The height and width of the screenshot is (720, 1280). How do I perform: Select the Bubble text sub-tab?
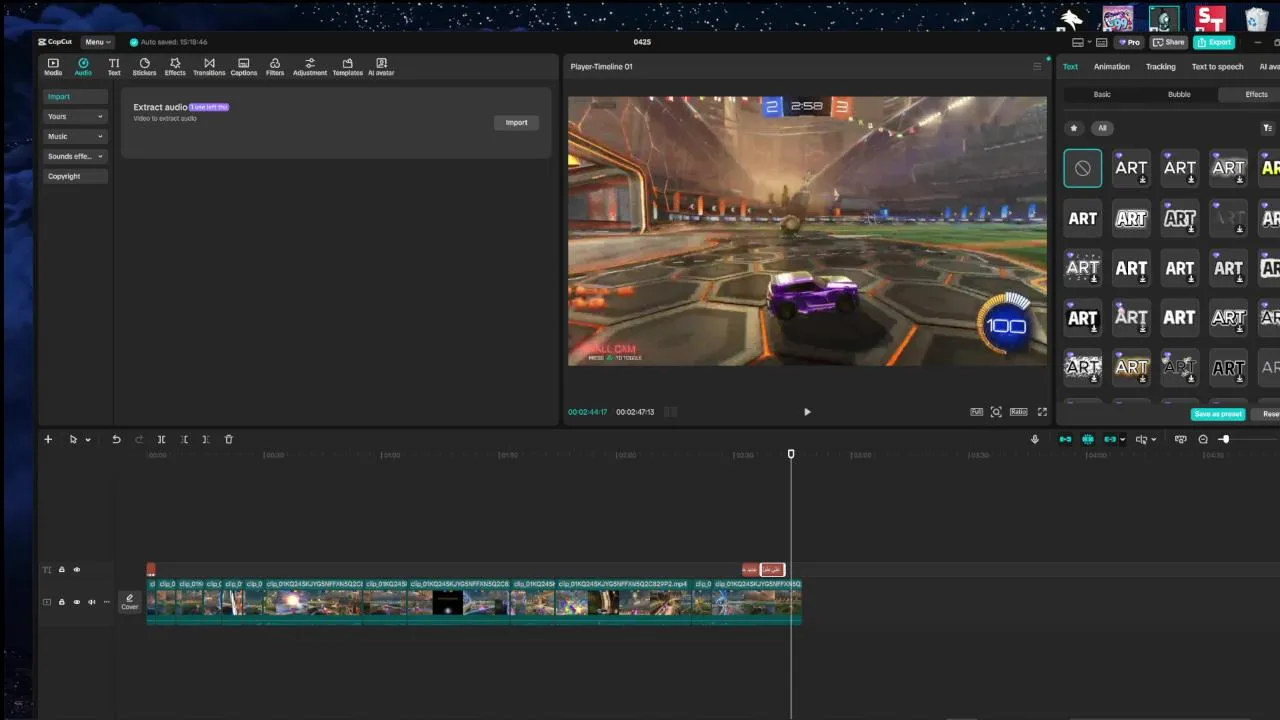[x=1179, y=94]
